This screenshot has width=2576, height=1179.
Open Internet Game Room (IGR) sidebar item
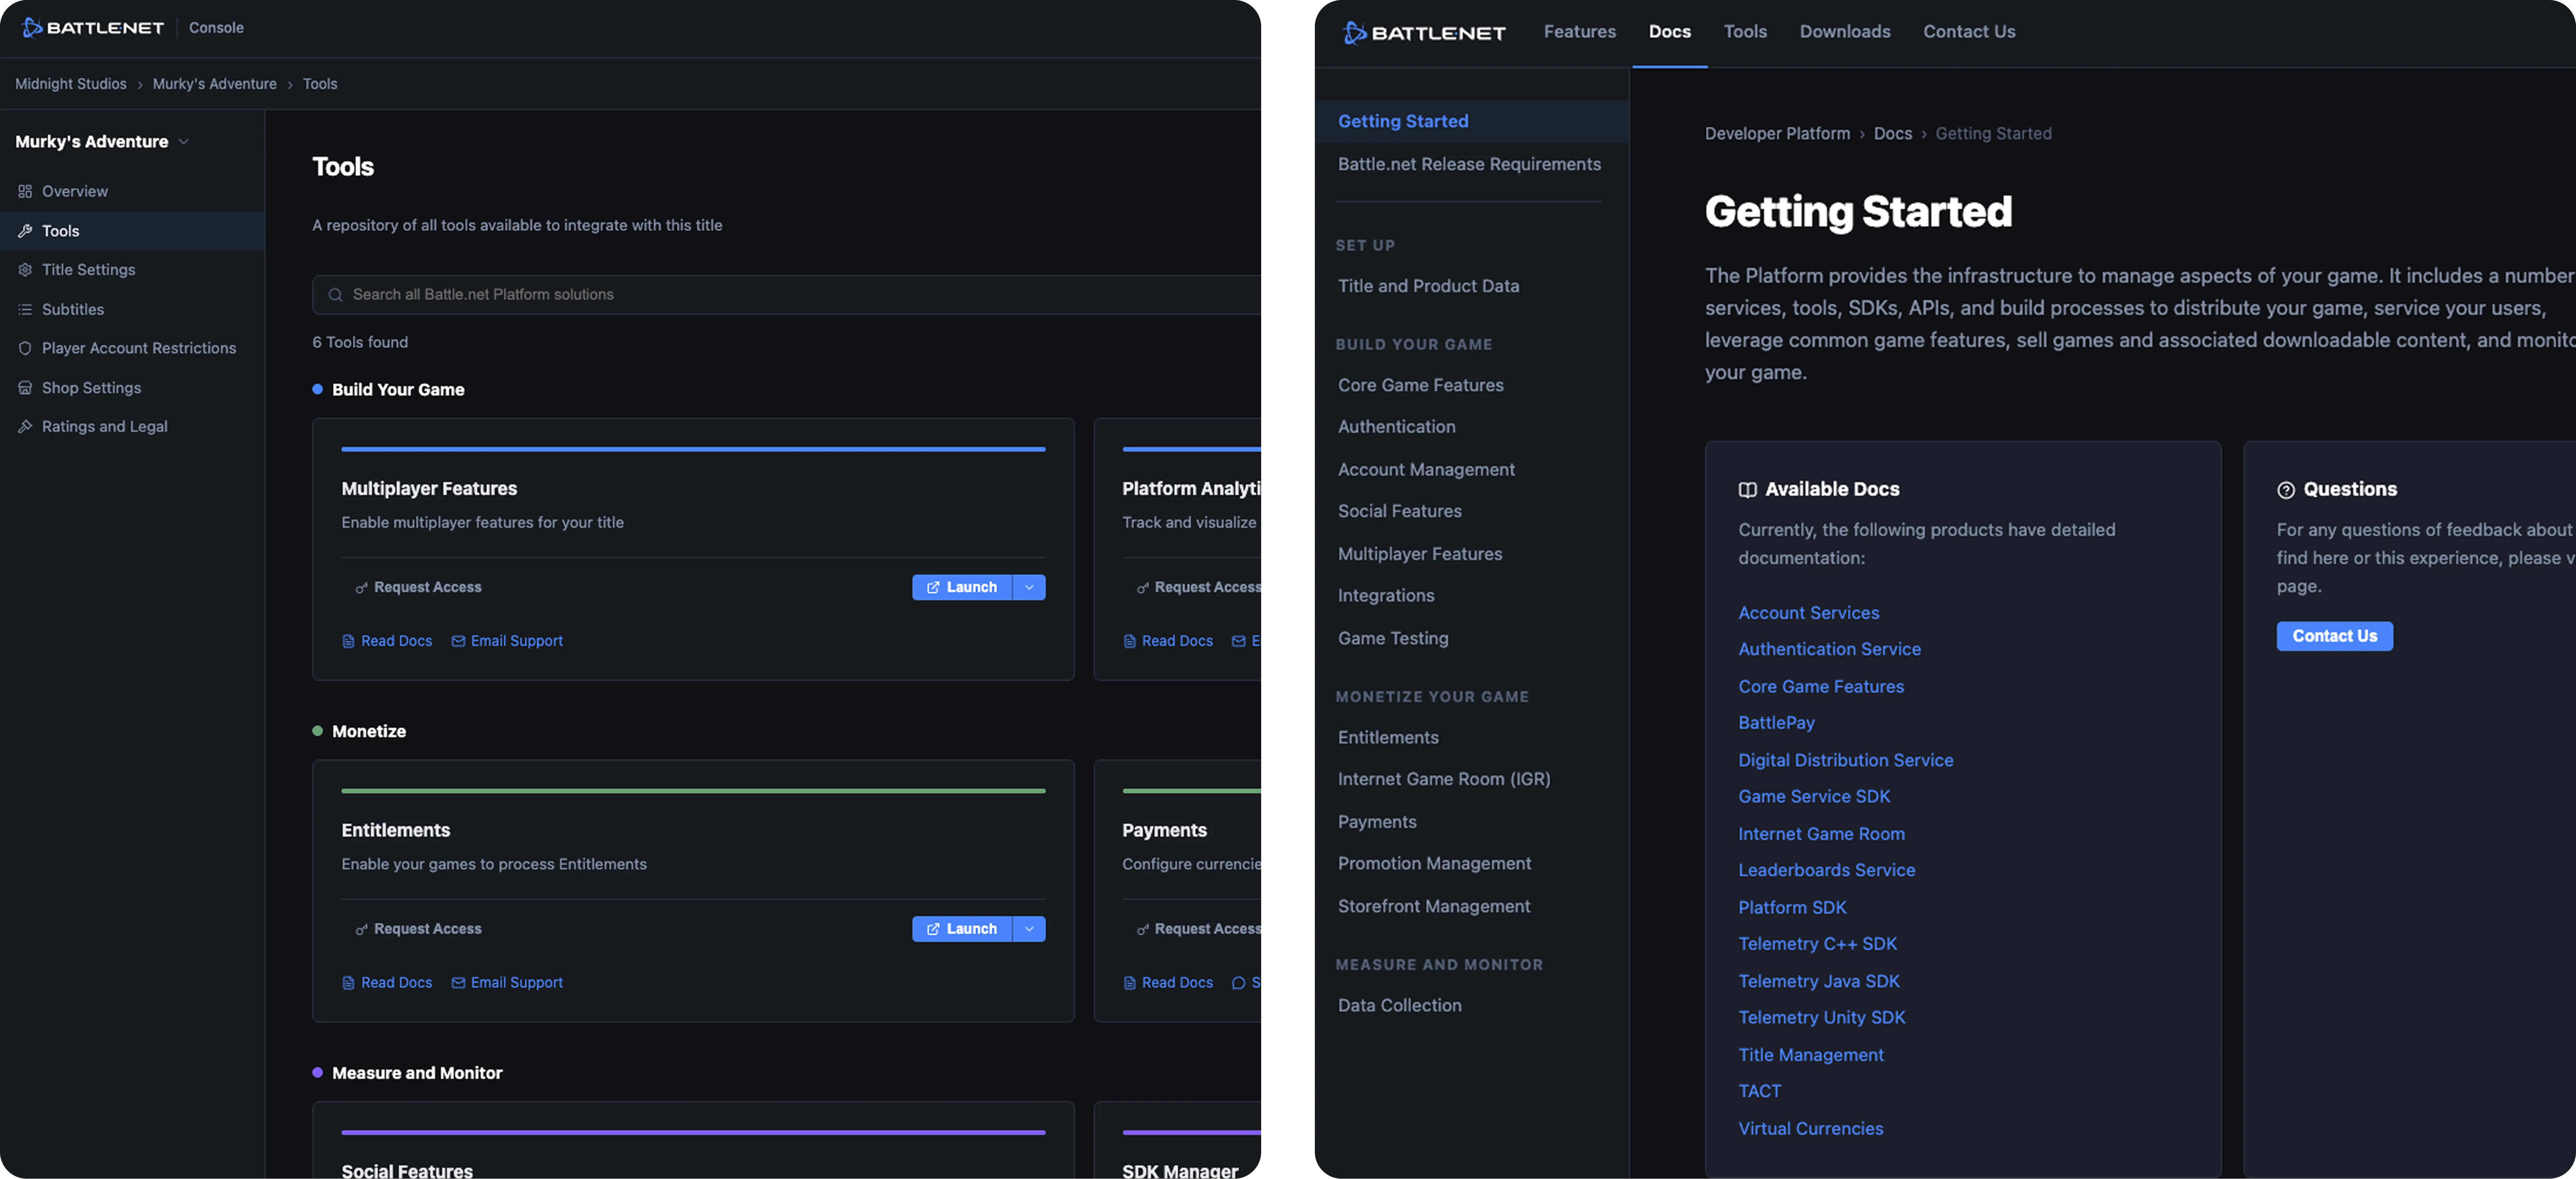pos(1444,779)
